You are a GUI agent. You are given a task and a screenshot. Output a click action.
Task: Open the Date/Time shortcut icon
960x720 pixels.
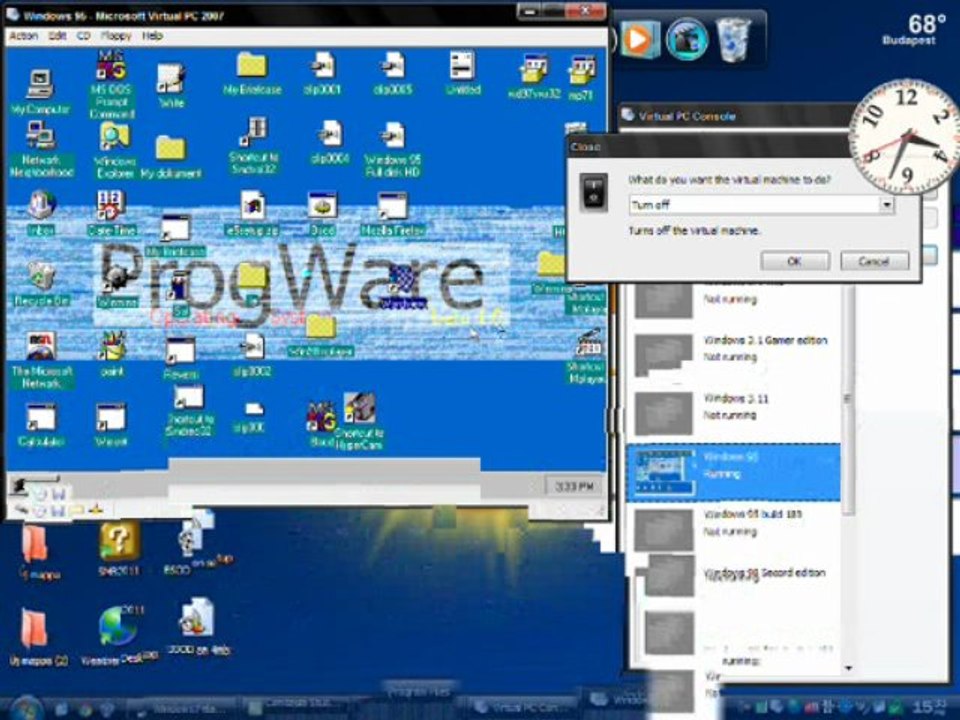point(111,214)
